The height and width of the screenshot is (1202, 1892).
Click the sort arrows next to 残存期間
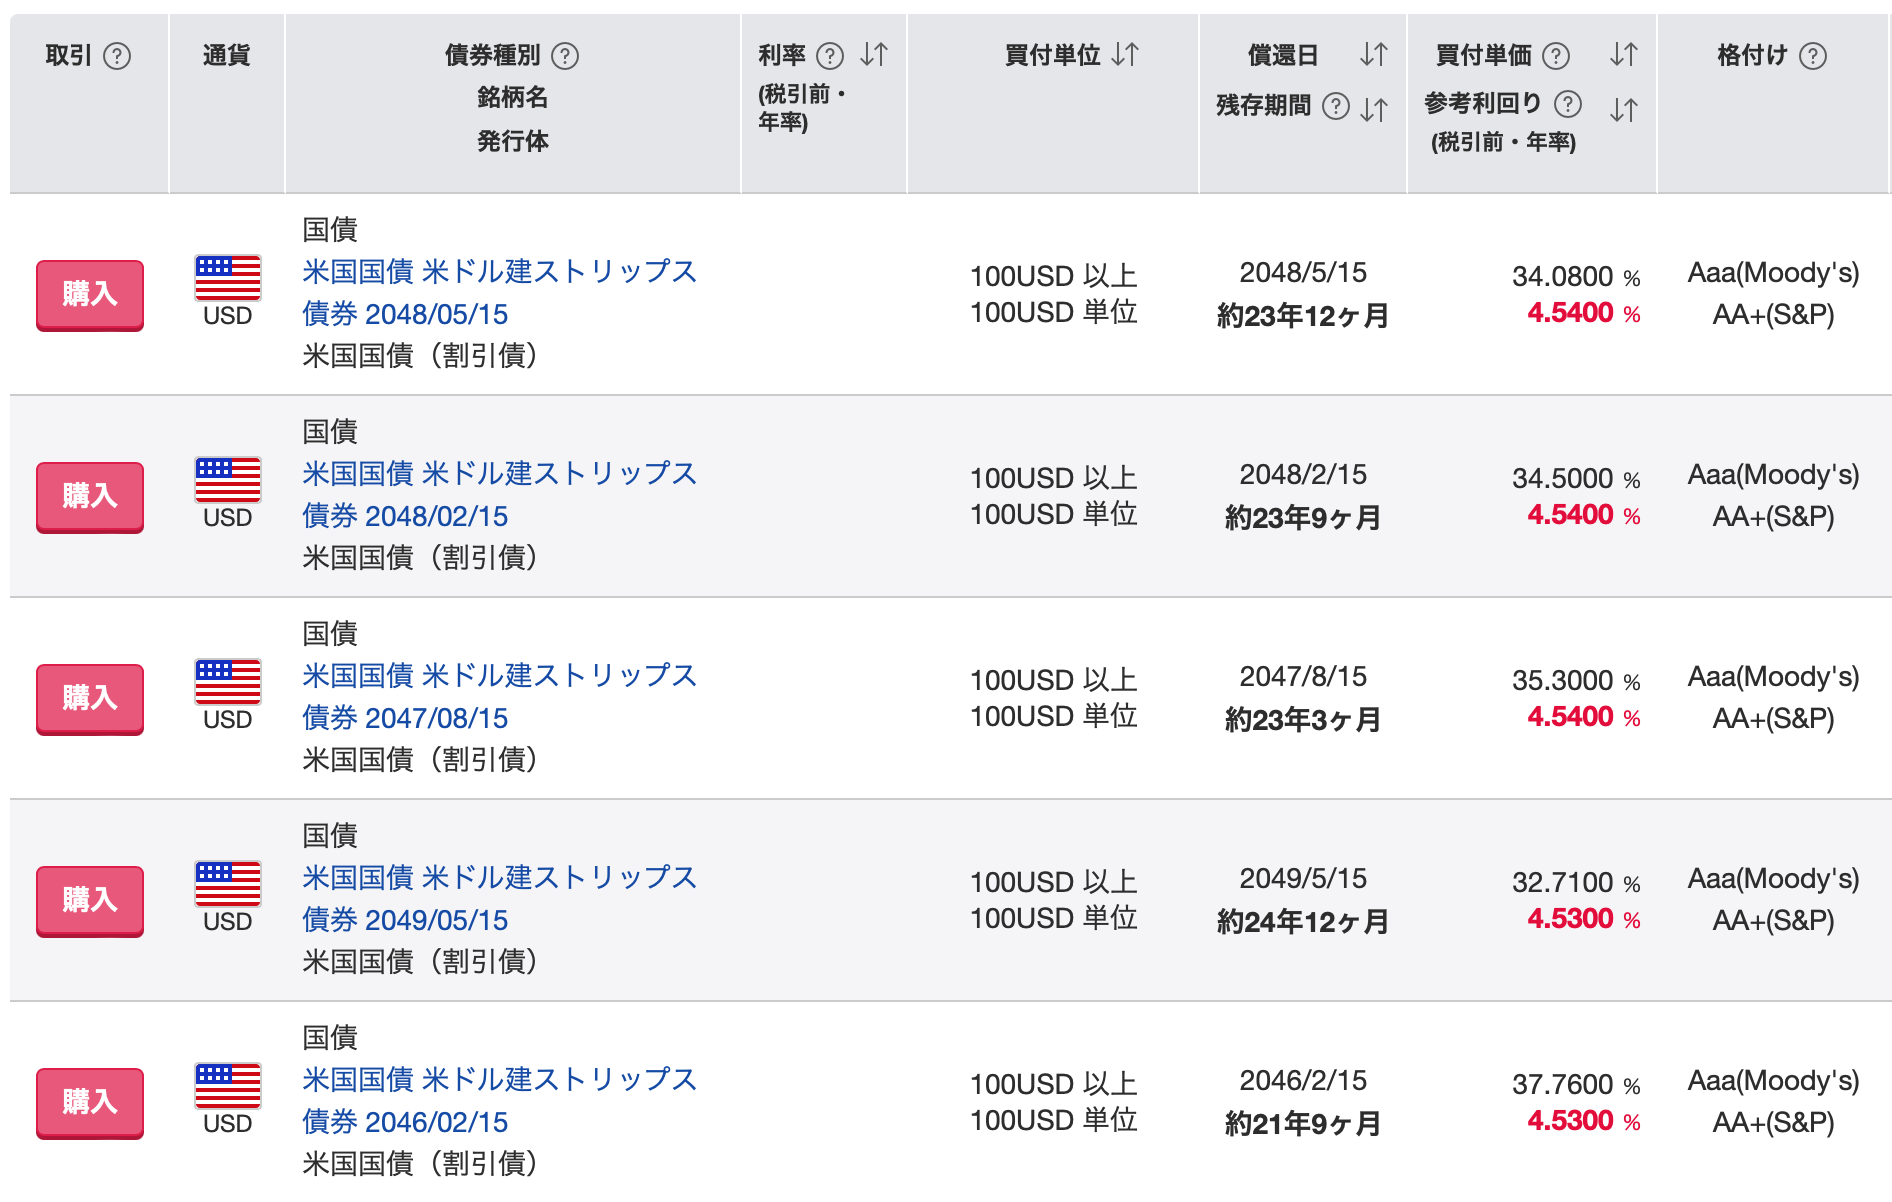click(x=1374, y=106)
